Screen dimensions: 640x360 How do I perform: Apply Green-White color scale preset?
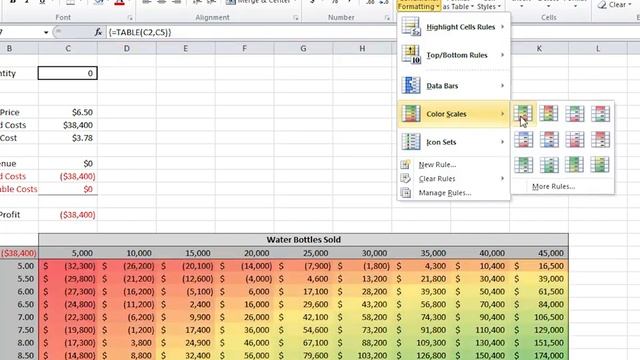[x=523, y=165]
